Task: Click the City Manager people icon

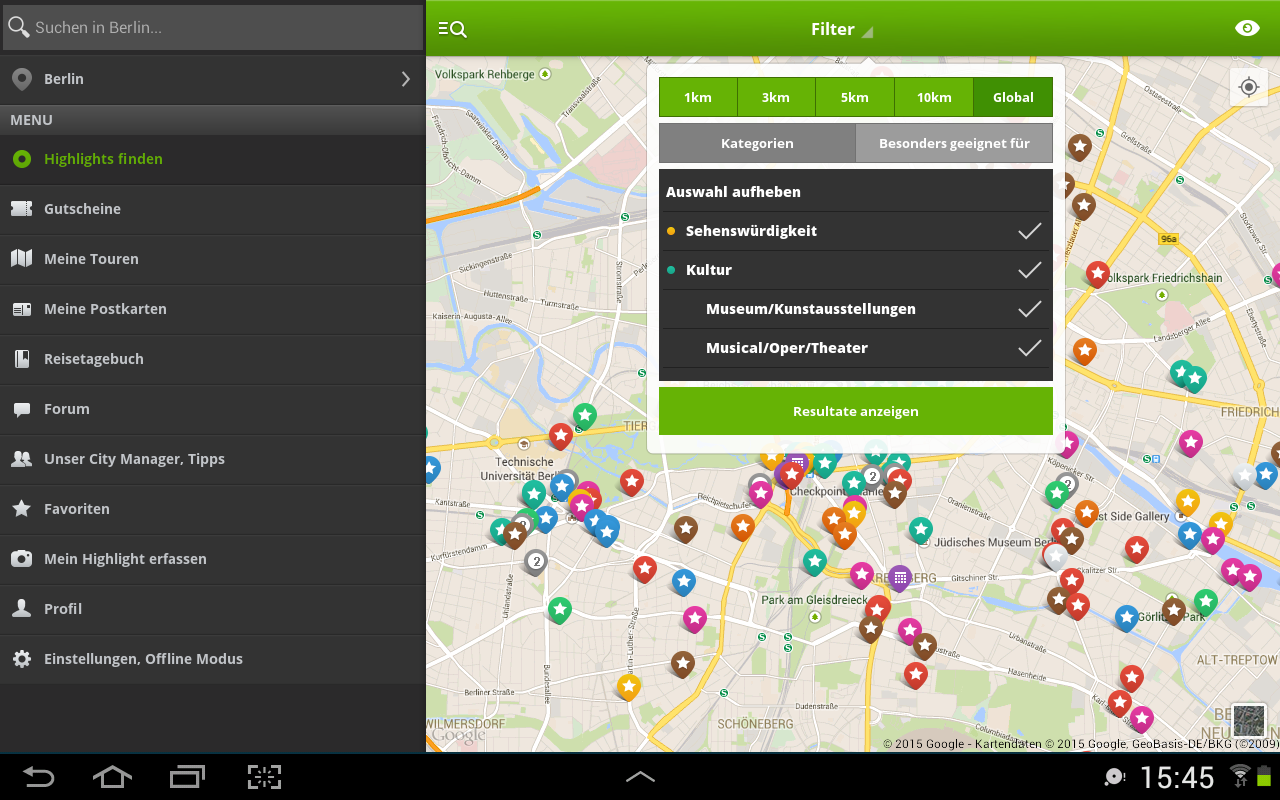Action: click(x=21, y=459)
